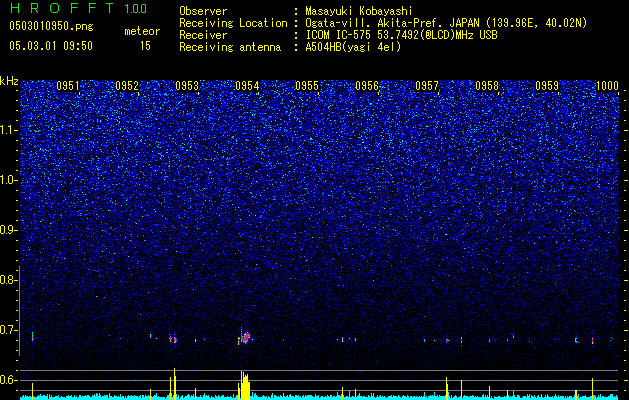Click the date stamp 05.03.01 09:50

click(51, 46)
